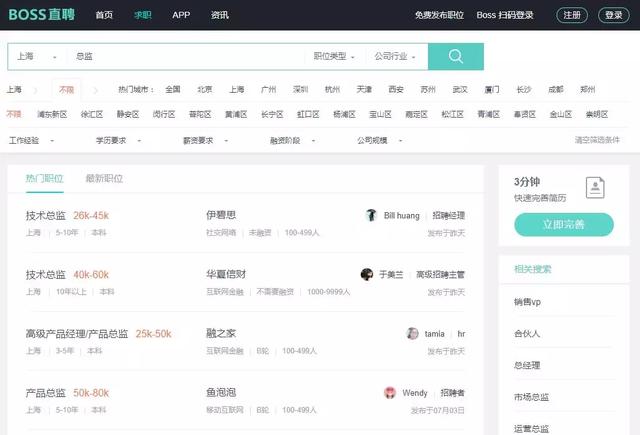Viewport: 640px width, 435px height.
Task: Expand the 公司行业 dropdown
Action: pyautogui.click(x=395, y=56)
